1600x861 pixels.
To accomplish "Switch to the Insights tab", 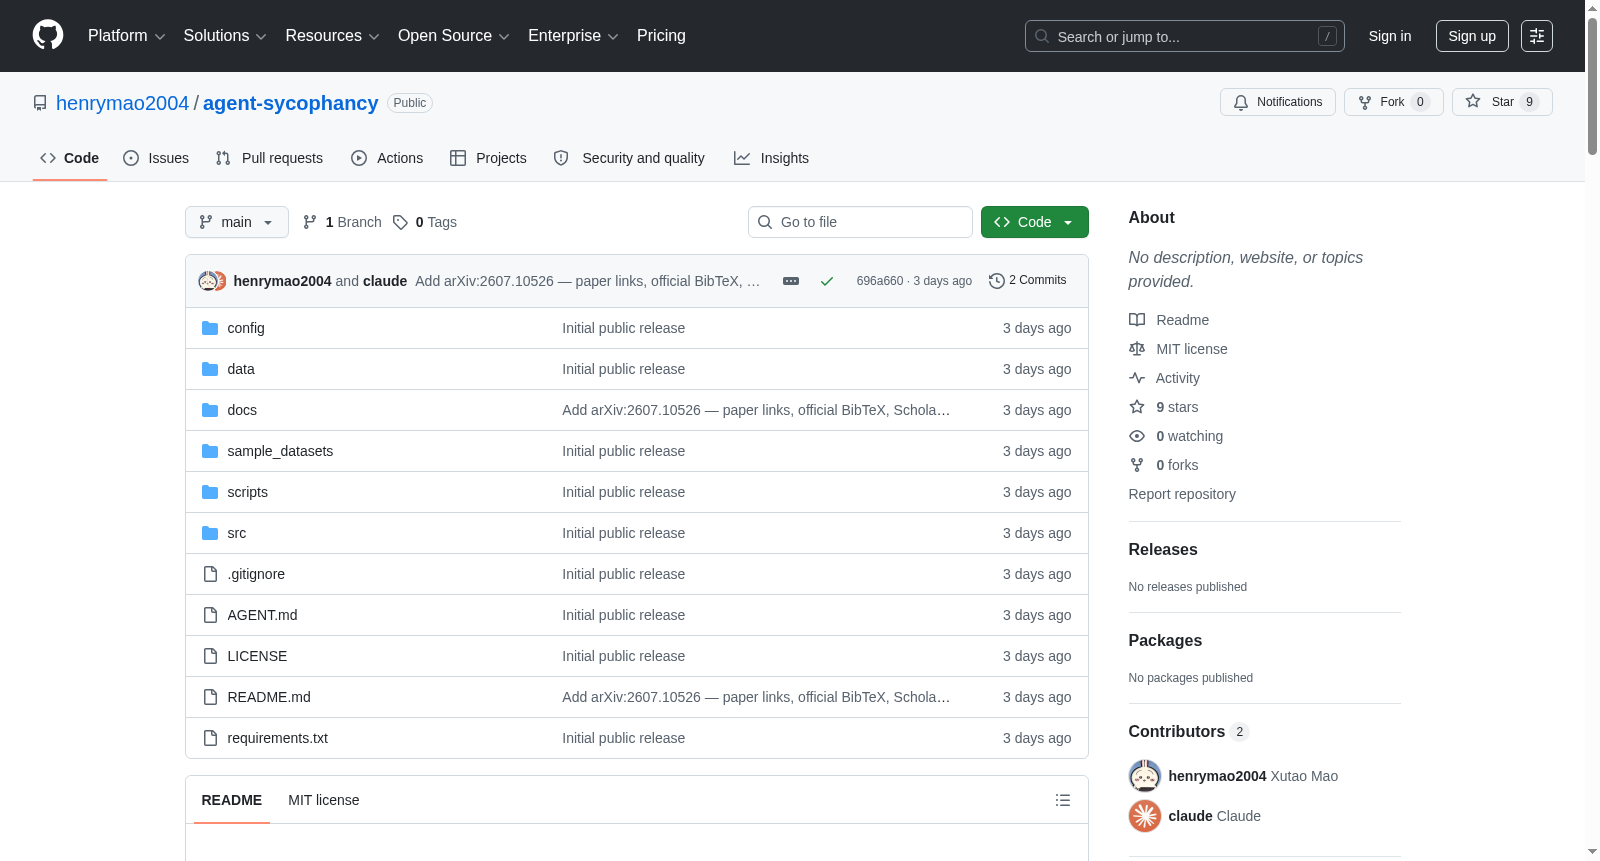I will pyautogui.click(x=771, y=158).
